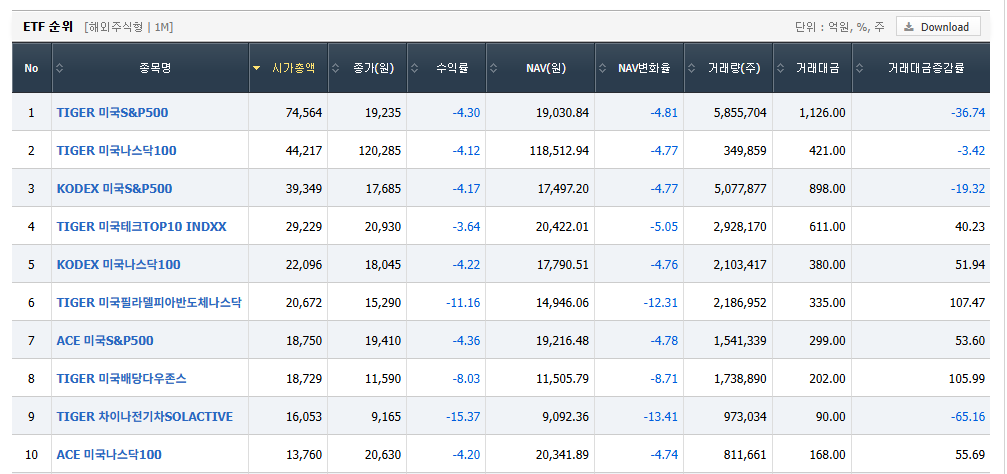This screenshot has width=1007, height=474.
Task: Select trading value 898.00
Action: pyautogui.click(x=827, y=188)
